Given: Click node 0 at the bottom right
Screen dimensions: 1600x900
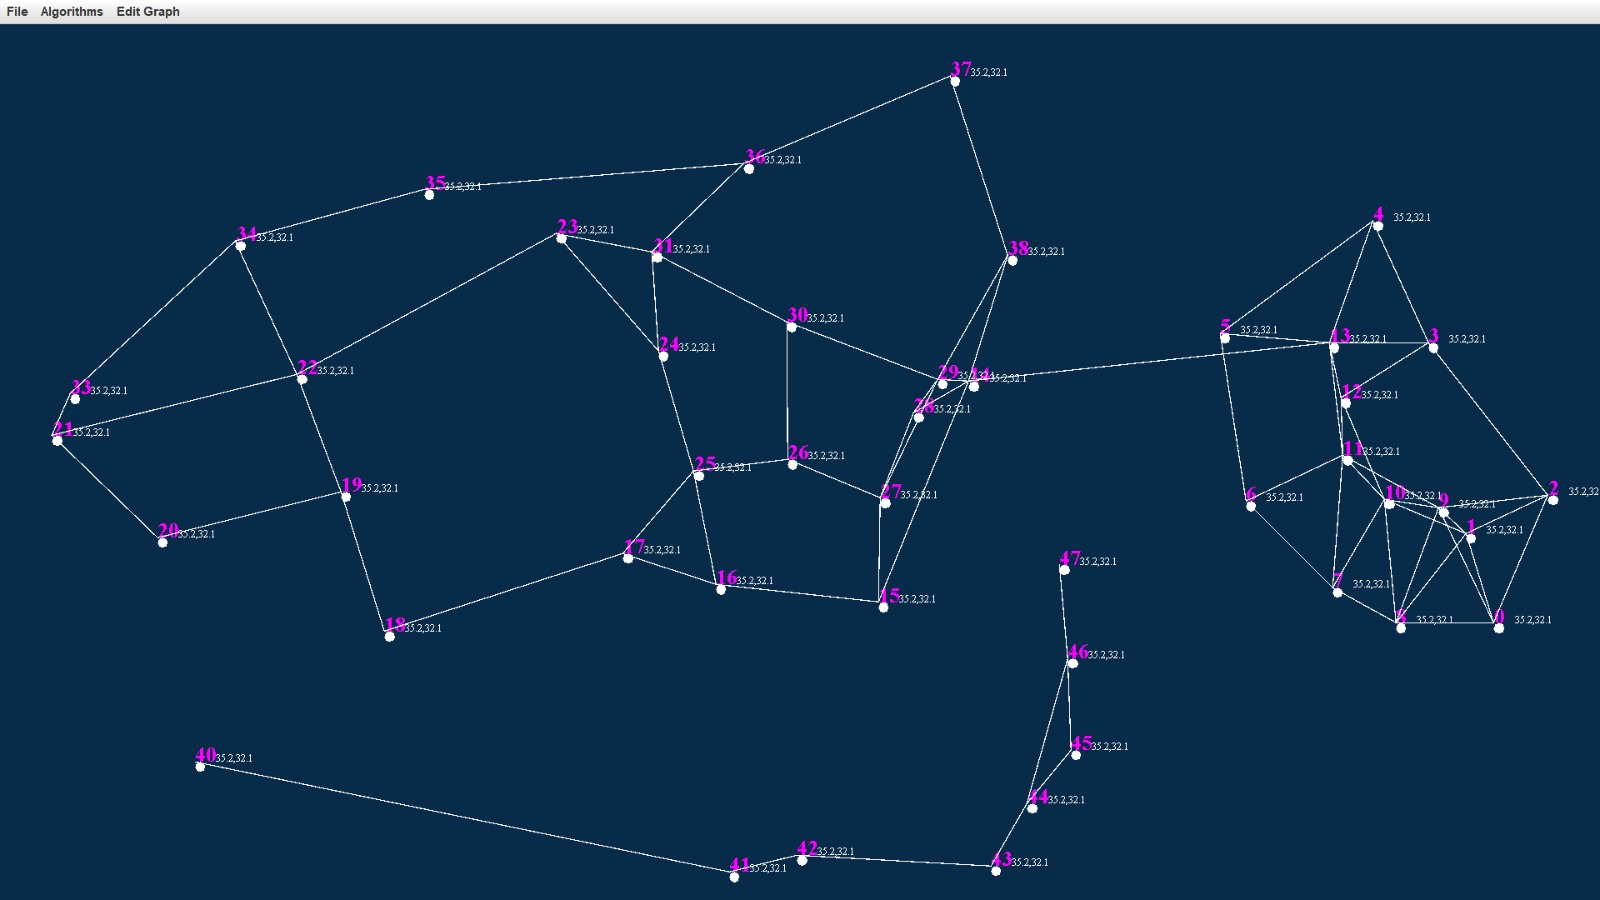Looking at the screenshot, I should coord(1497,627).
